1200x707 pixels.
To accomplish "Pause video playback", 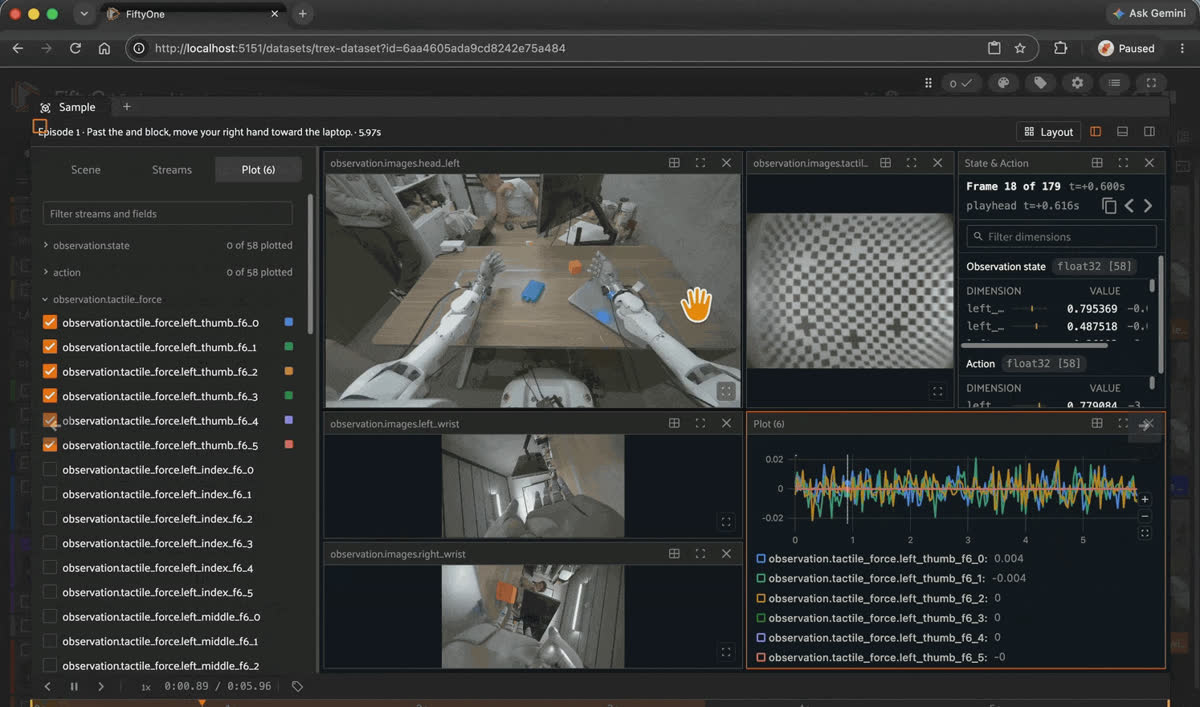I will coord(74,686).
